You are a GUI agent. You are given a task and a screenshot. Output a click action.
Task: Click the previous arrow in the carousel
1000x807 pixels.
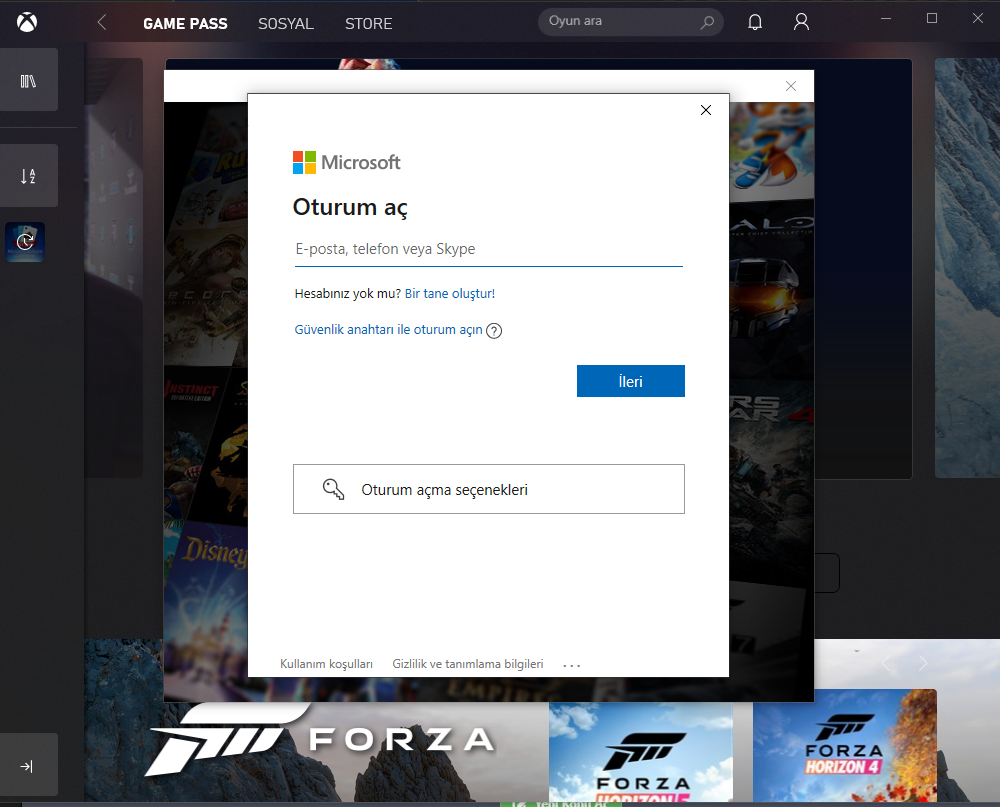coord(886,663)
